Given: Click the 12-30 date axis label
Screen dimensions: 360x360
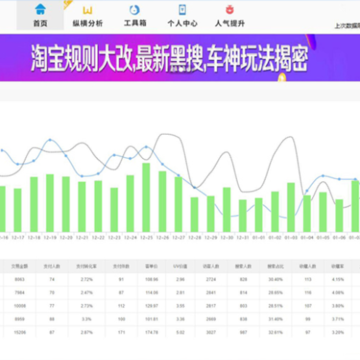Looking at the screenshot, I should click(x=227, y=238).
